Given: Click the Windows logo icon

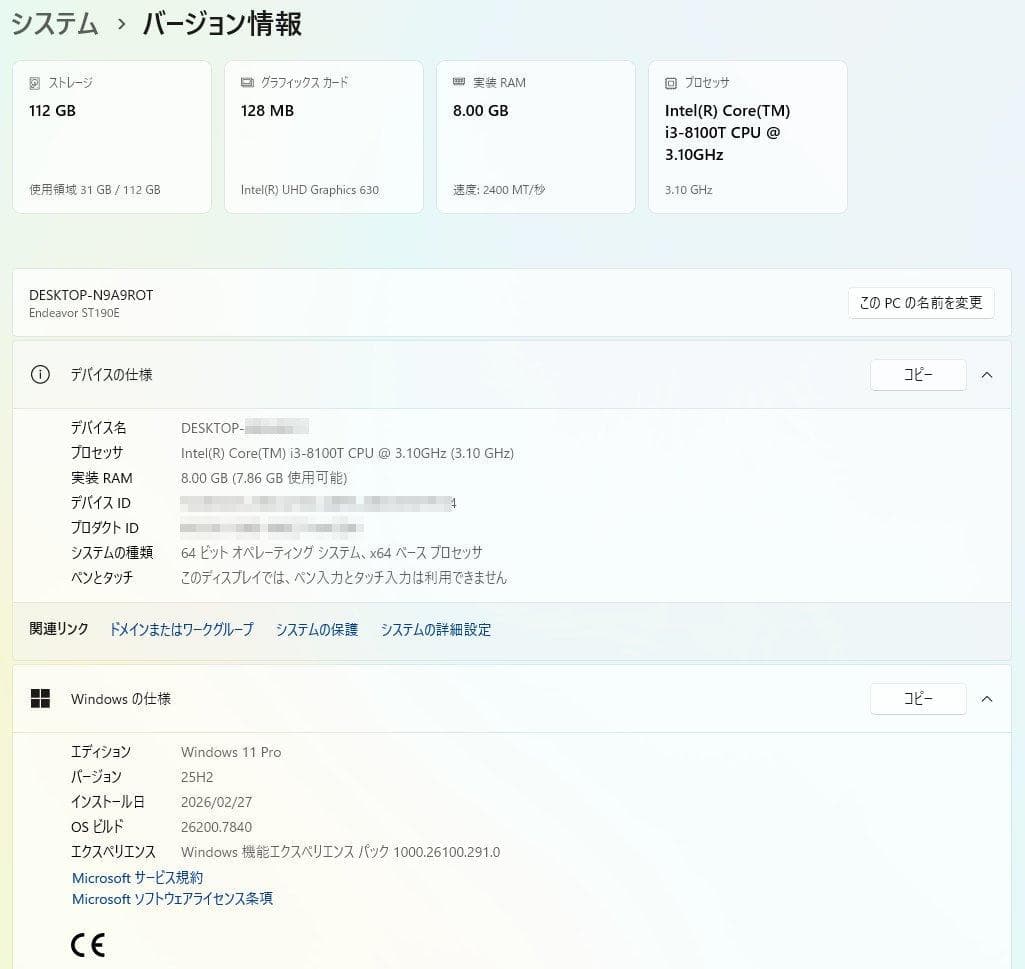Looking at the screenshot, I should tap(40, 698).
